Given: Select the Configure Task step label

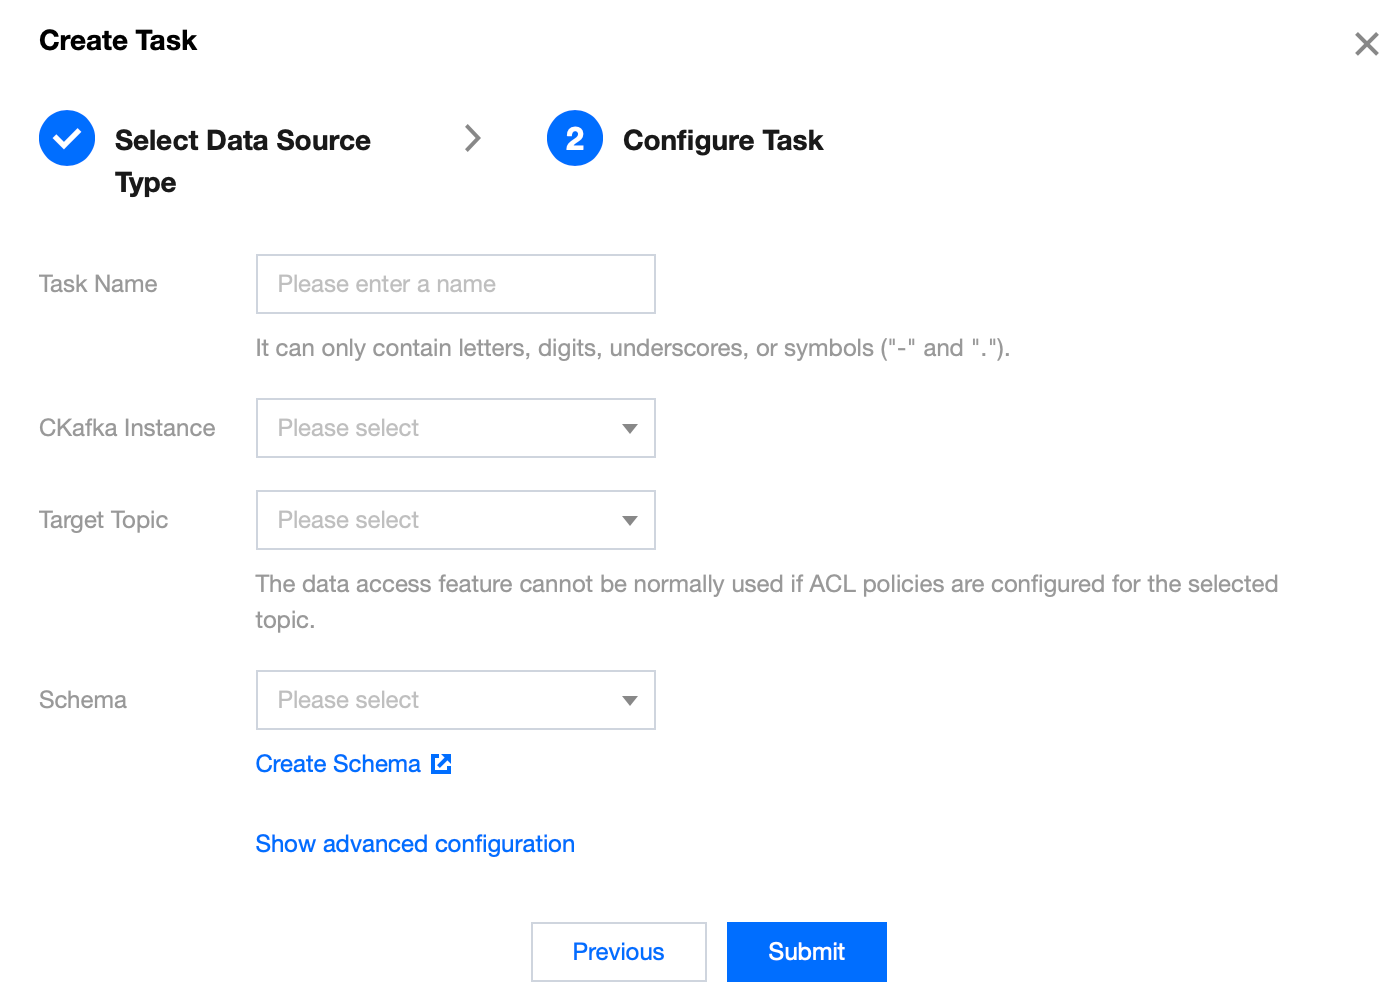Looking at the screenshot, I should pos(722,141).
